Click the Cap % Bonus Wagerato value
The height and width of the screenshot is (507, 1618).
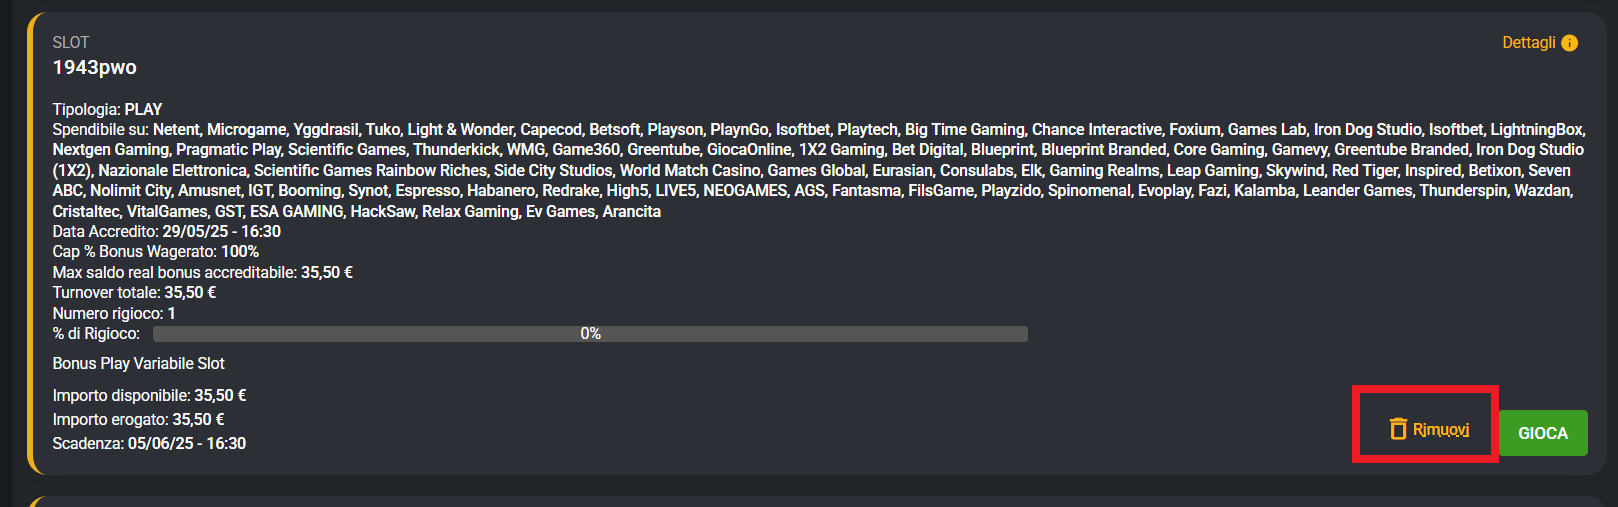click(x=240, y=252)
